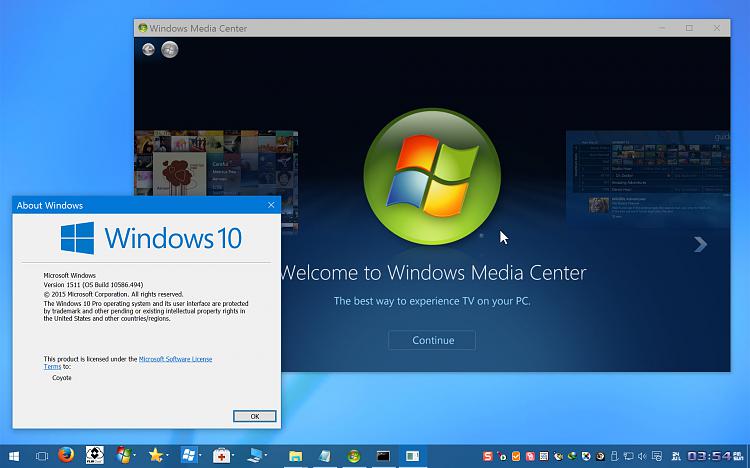Close the About Windows dialog

[x=271, y=205]
